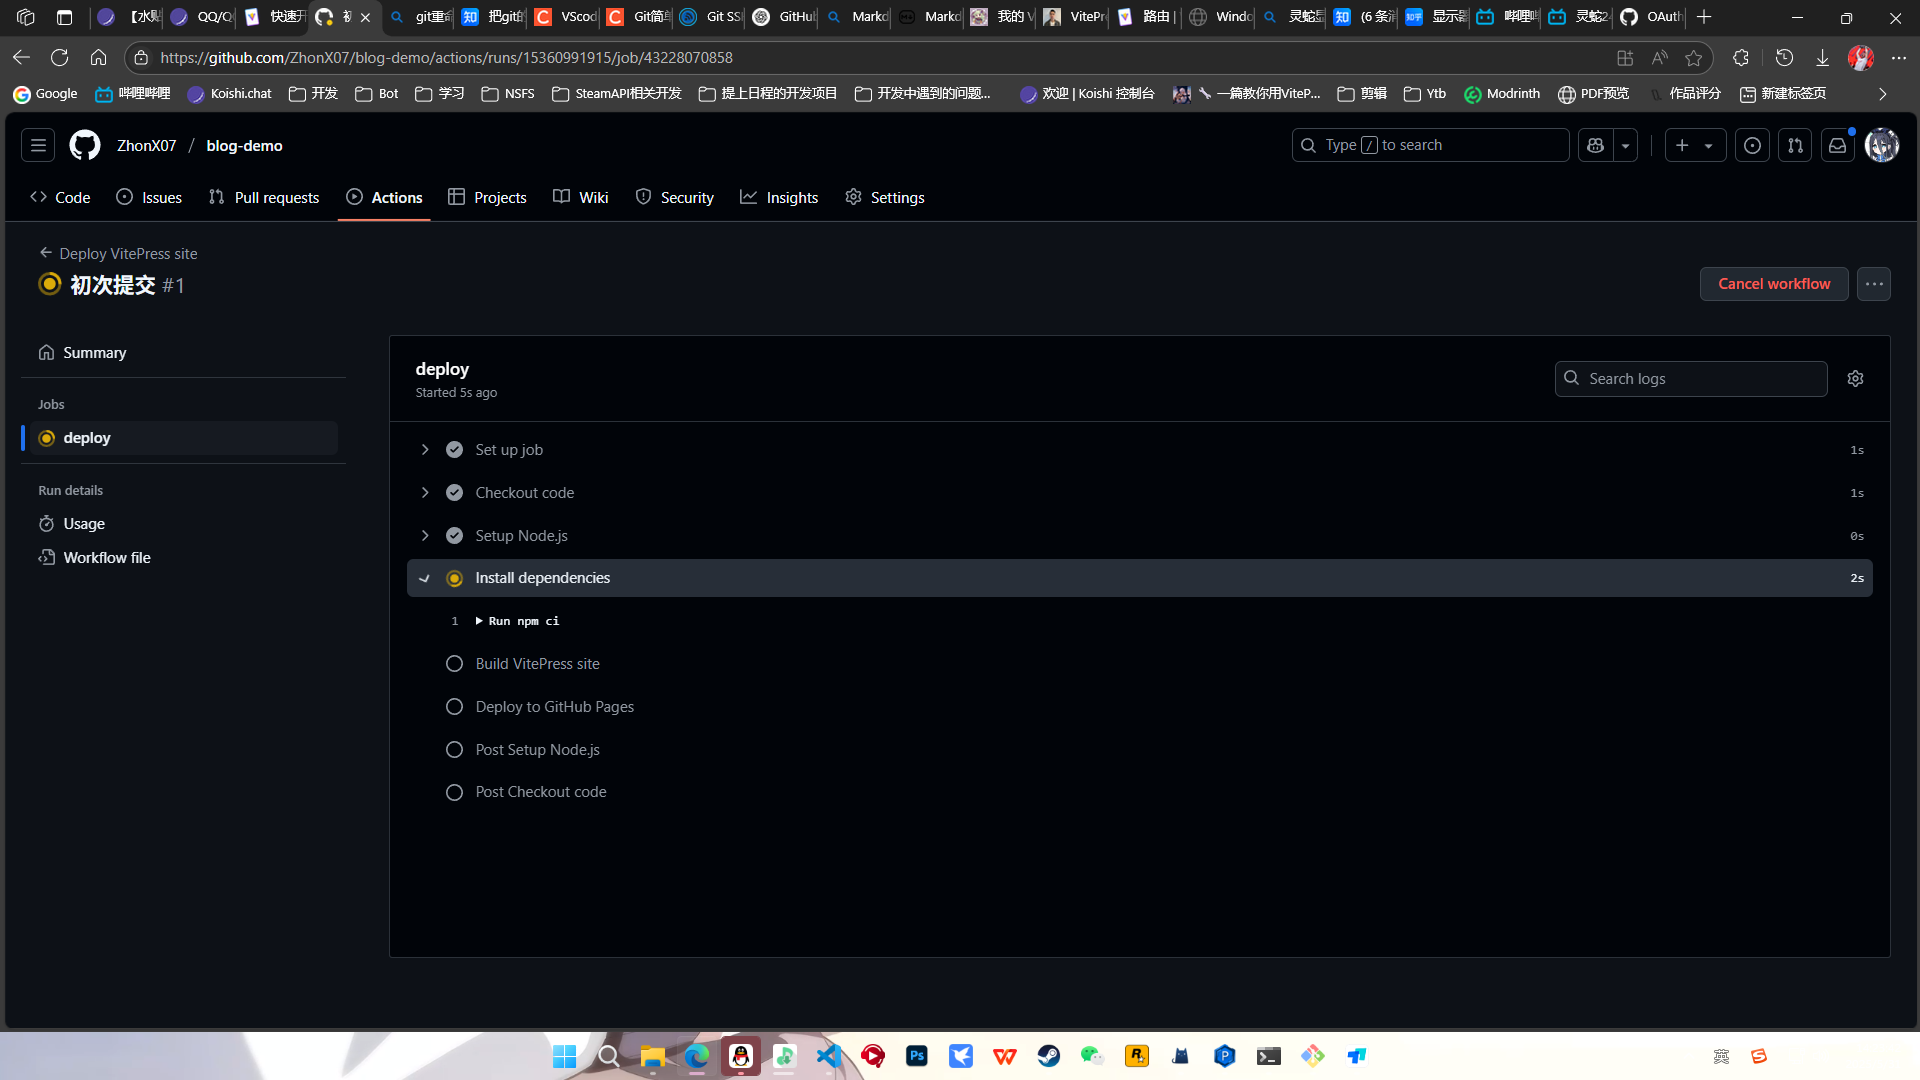Screen dimensions: 1920x1080
Task: Open browser extensions puzzle icon
Action: [1741, 58]
